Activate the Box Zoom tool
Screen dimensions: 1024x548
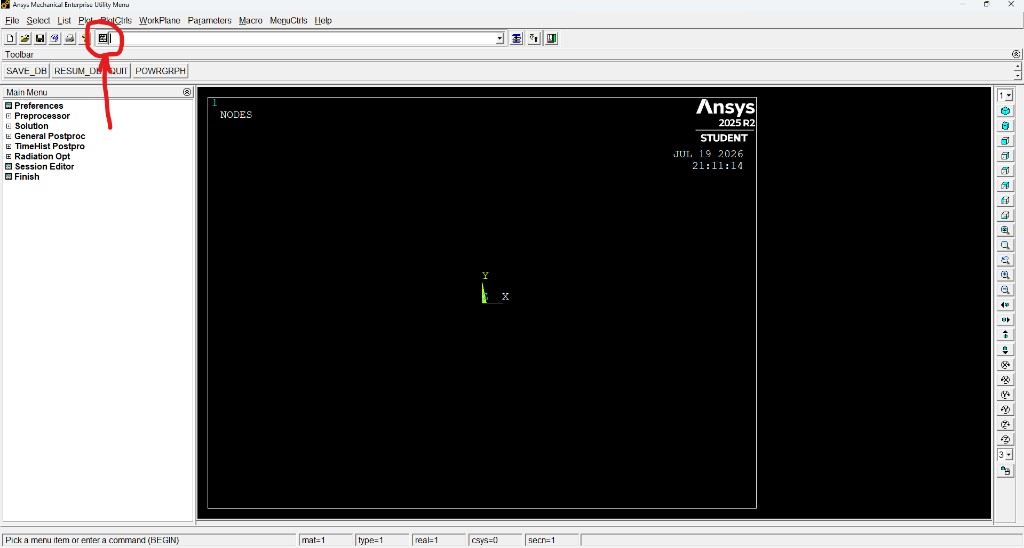[x=1005, y=246]
